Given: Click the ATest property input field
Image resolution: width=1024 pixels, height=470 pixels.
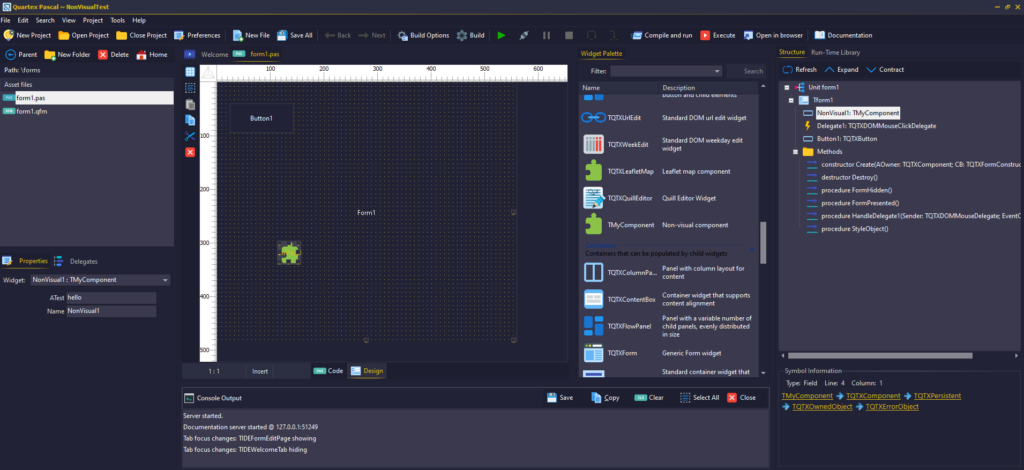Looking at the screenshot, I should point(110,298).
